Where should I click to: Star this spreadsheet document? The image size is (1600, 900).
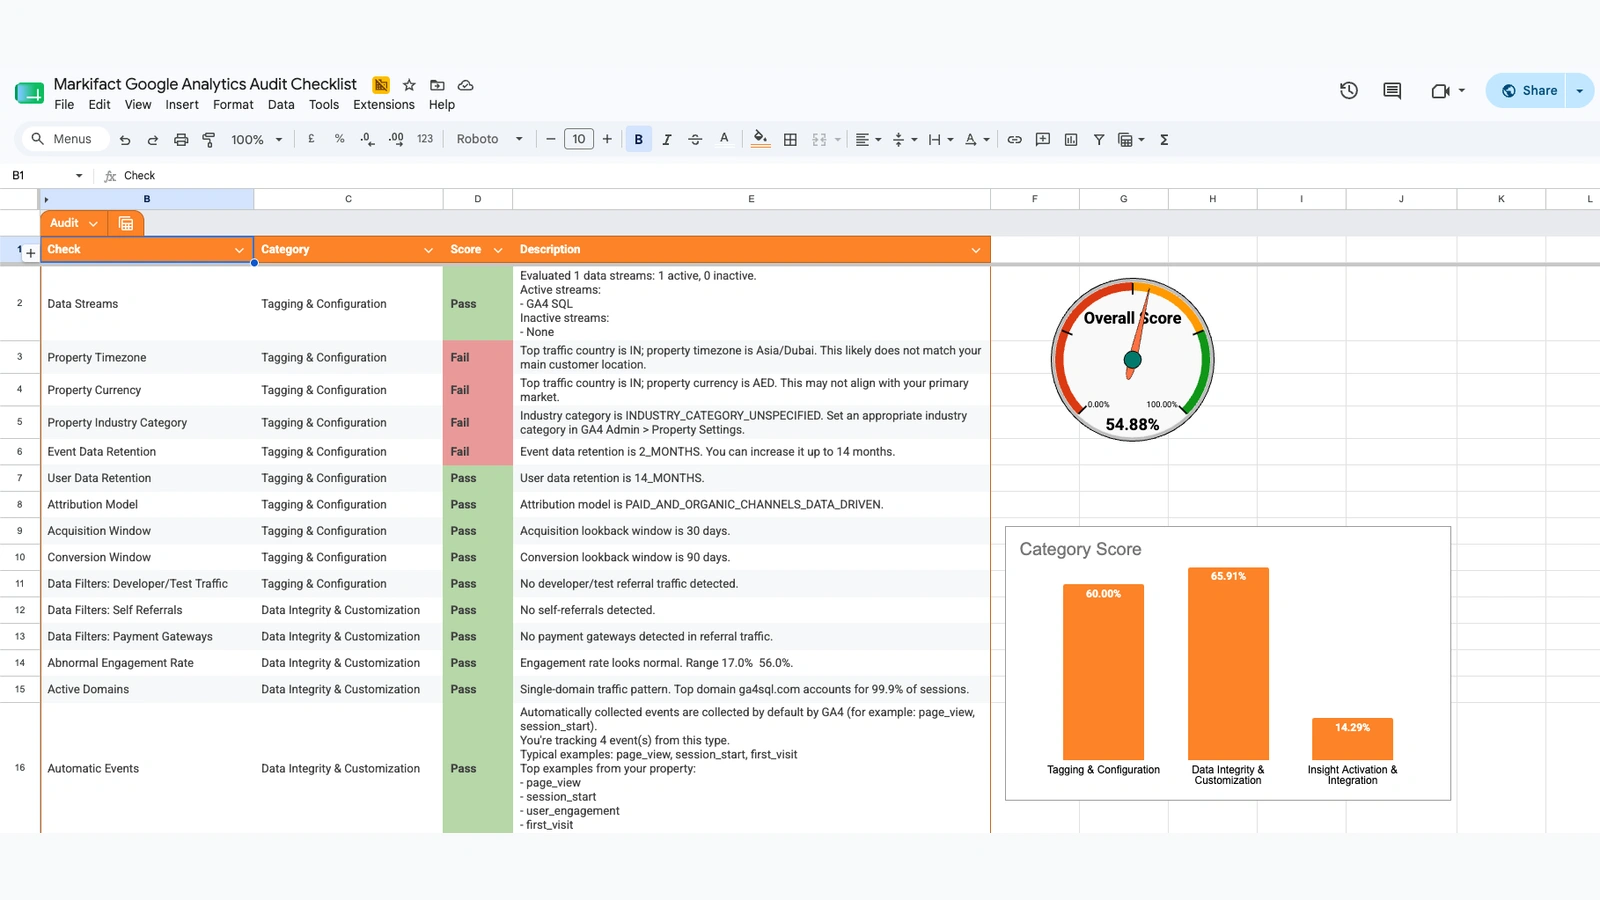point(409,85)
